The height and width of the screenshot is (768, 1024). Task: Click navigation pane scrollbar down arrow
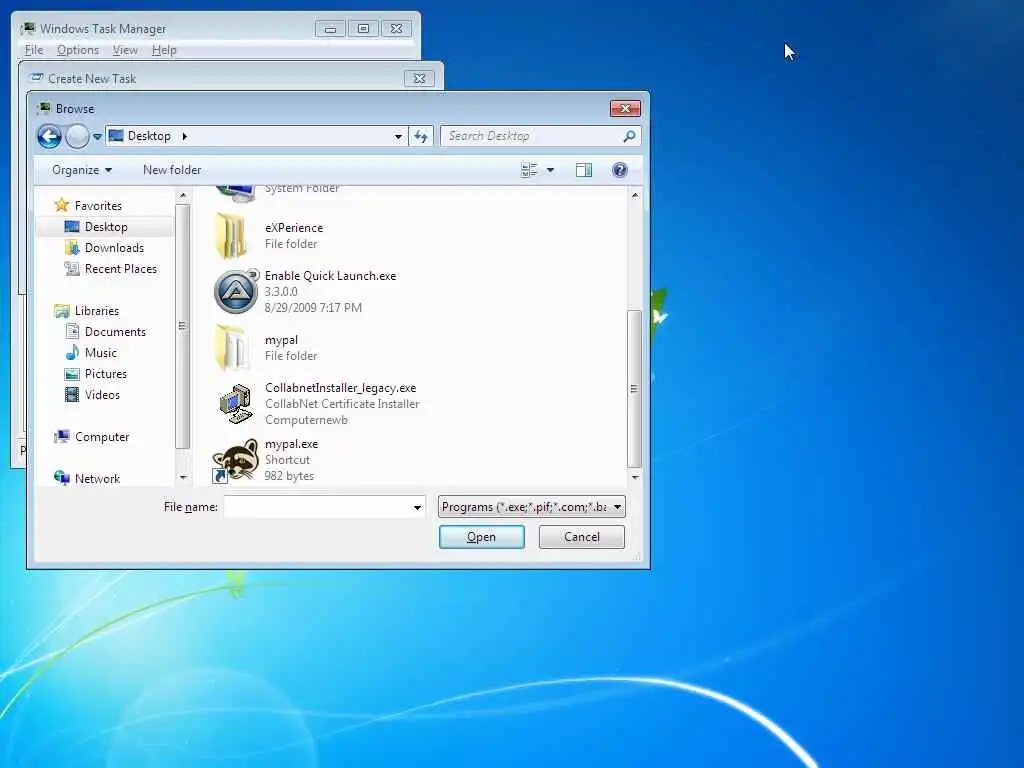tap(183, 477)
